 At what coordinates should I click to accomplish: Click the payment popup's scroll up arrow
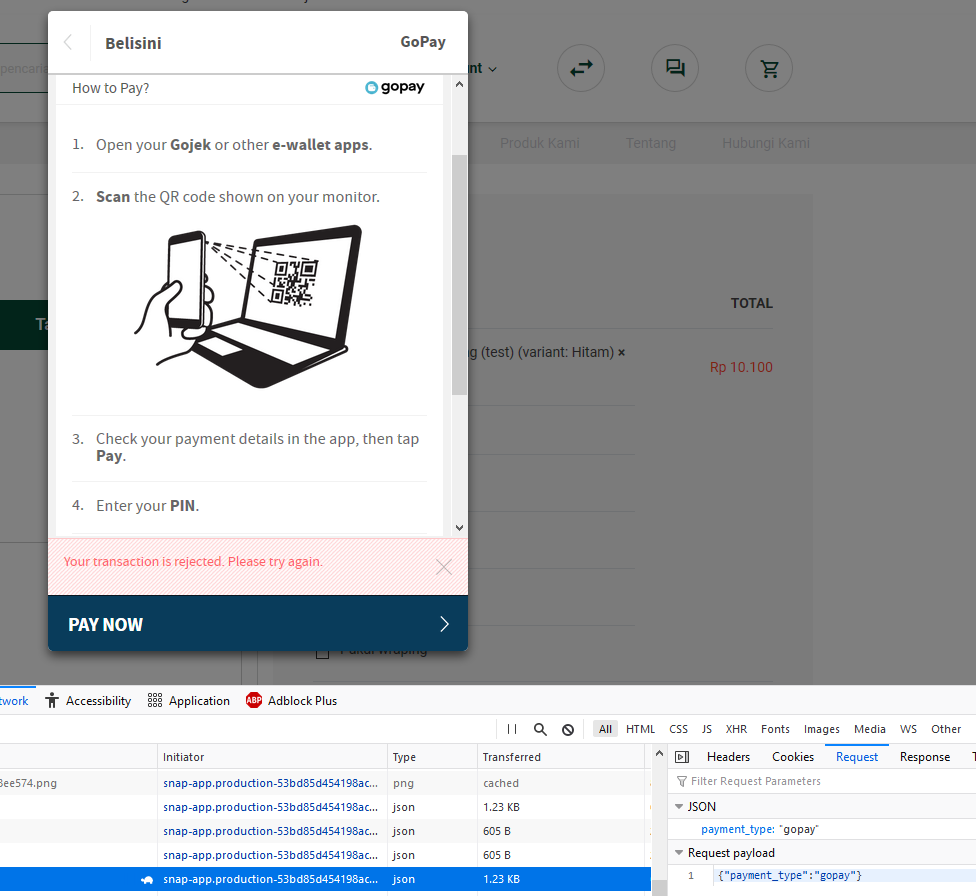(459, 85)
